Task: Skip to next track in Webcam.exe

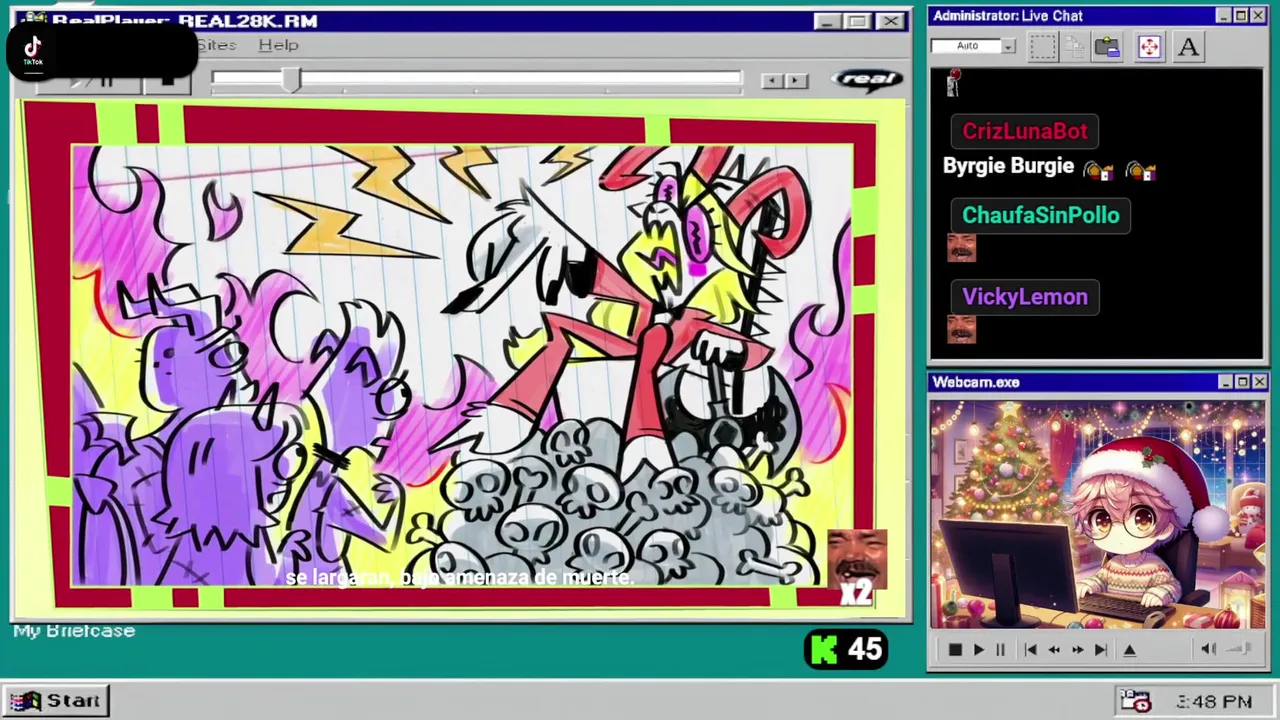Action: coord(1100,650)
